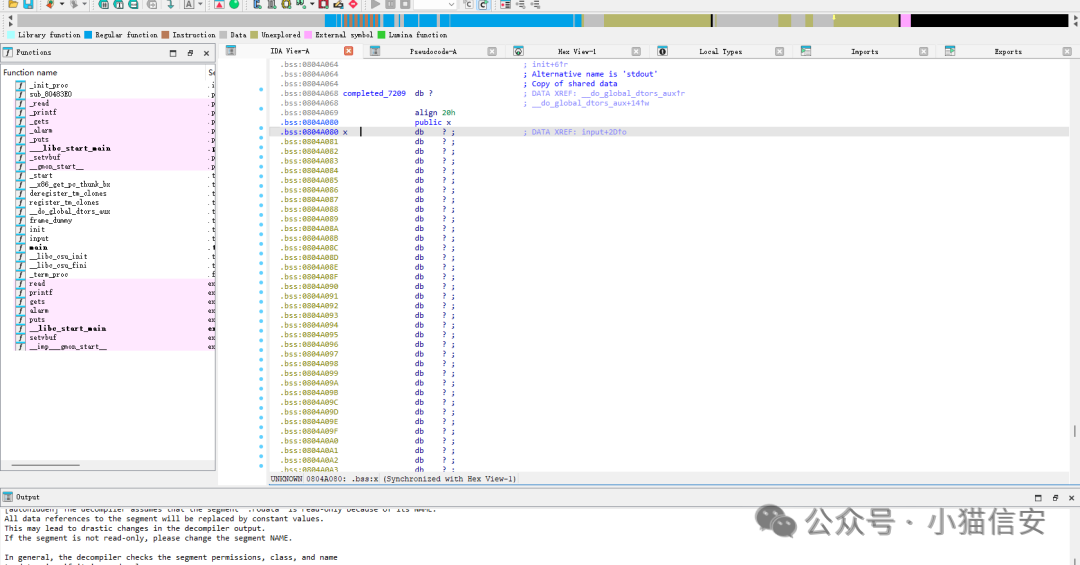The width and height of the screenshot is (1080, 565).
Task: Click the Lumina function green swatch
Action: (x=382, y=34)
